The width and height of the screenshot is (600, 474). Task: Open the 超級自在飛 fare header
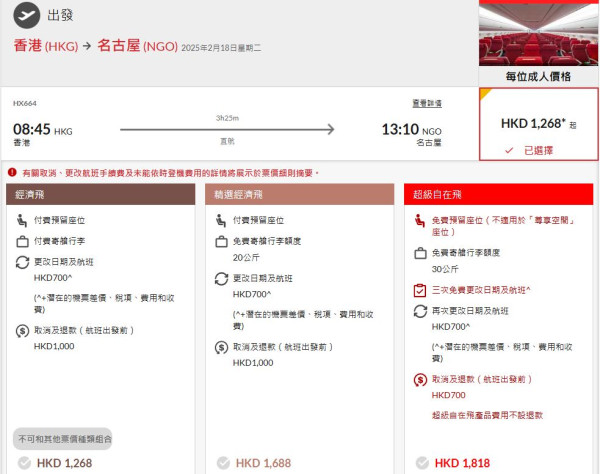(x=498, y=195)
